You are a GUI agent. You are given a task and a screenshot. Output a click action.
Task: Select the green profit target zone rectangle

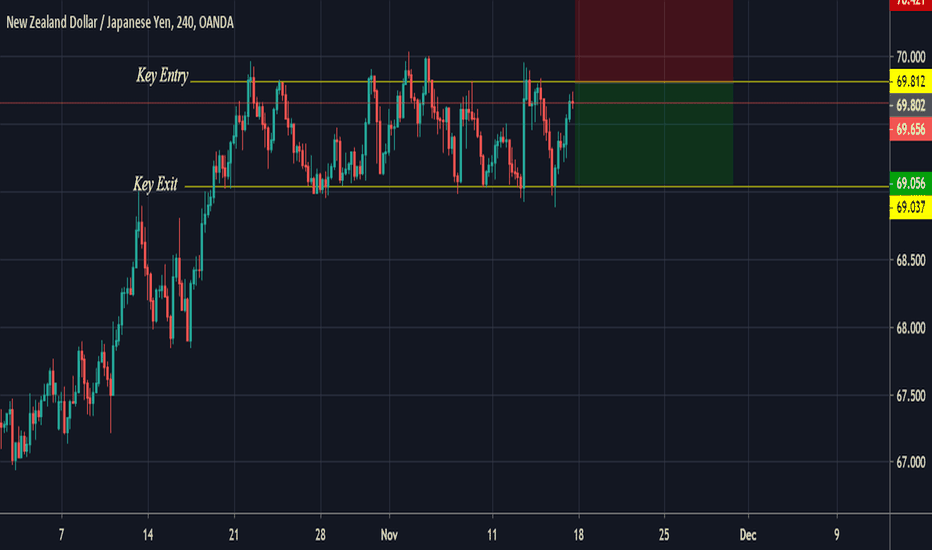pyautogui.click(x=654, y=134)
